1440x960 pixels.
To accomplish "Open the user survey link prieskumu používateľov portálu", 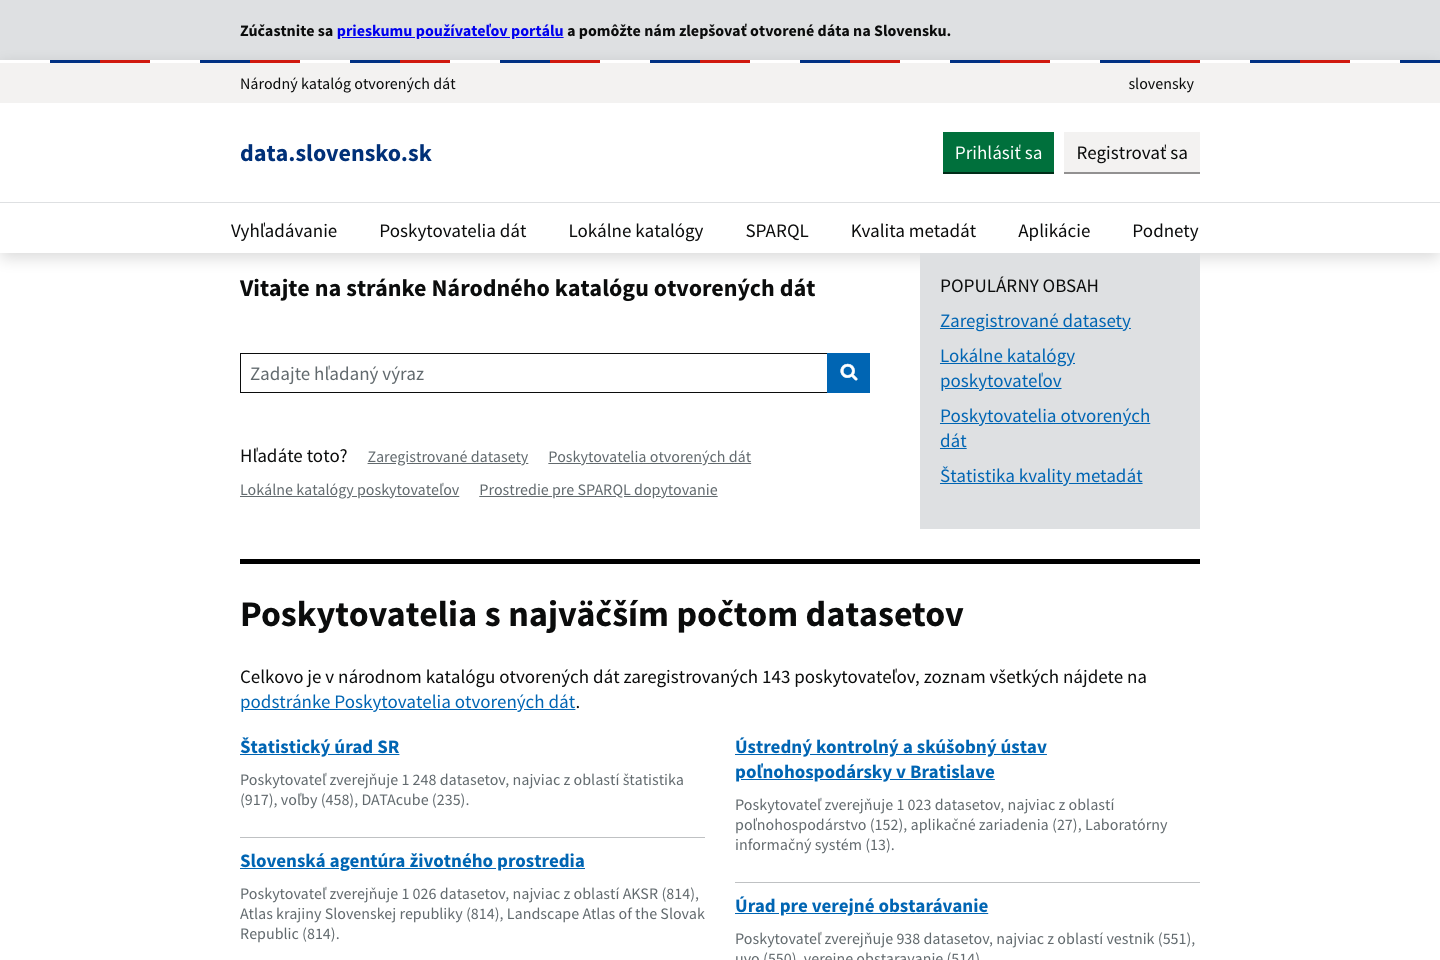I will pos(450,31).
